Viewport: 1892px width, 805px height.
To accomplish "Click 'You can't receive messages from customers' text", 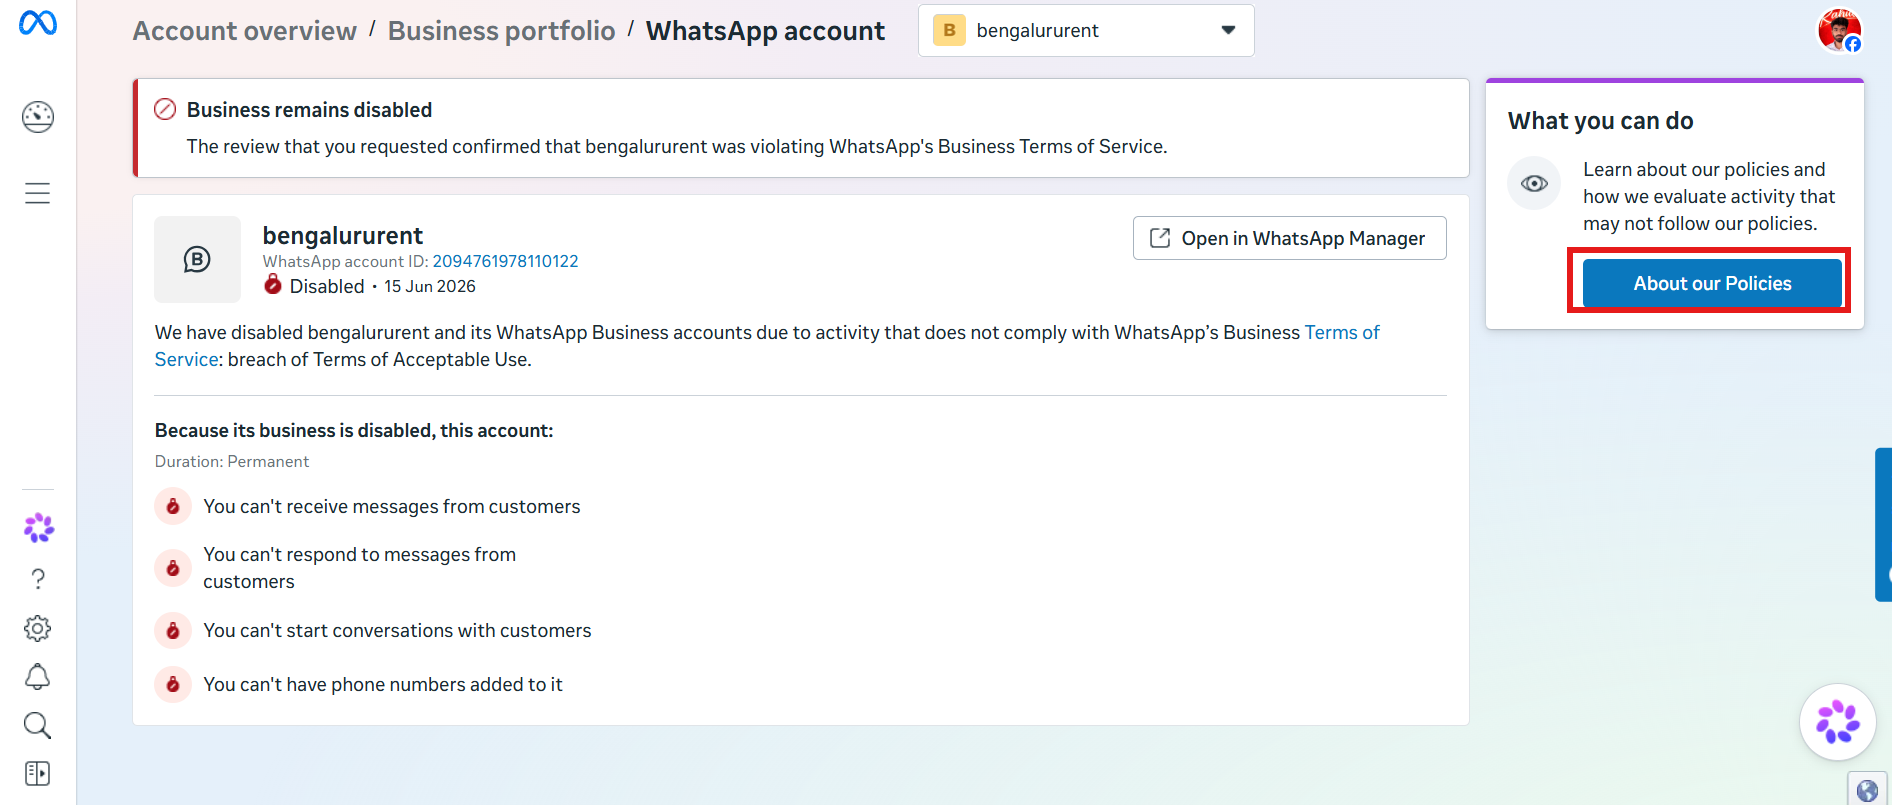I will [392, 506].
